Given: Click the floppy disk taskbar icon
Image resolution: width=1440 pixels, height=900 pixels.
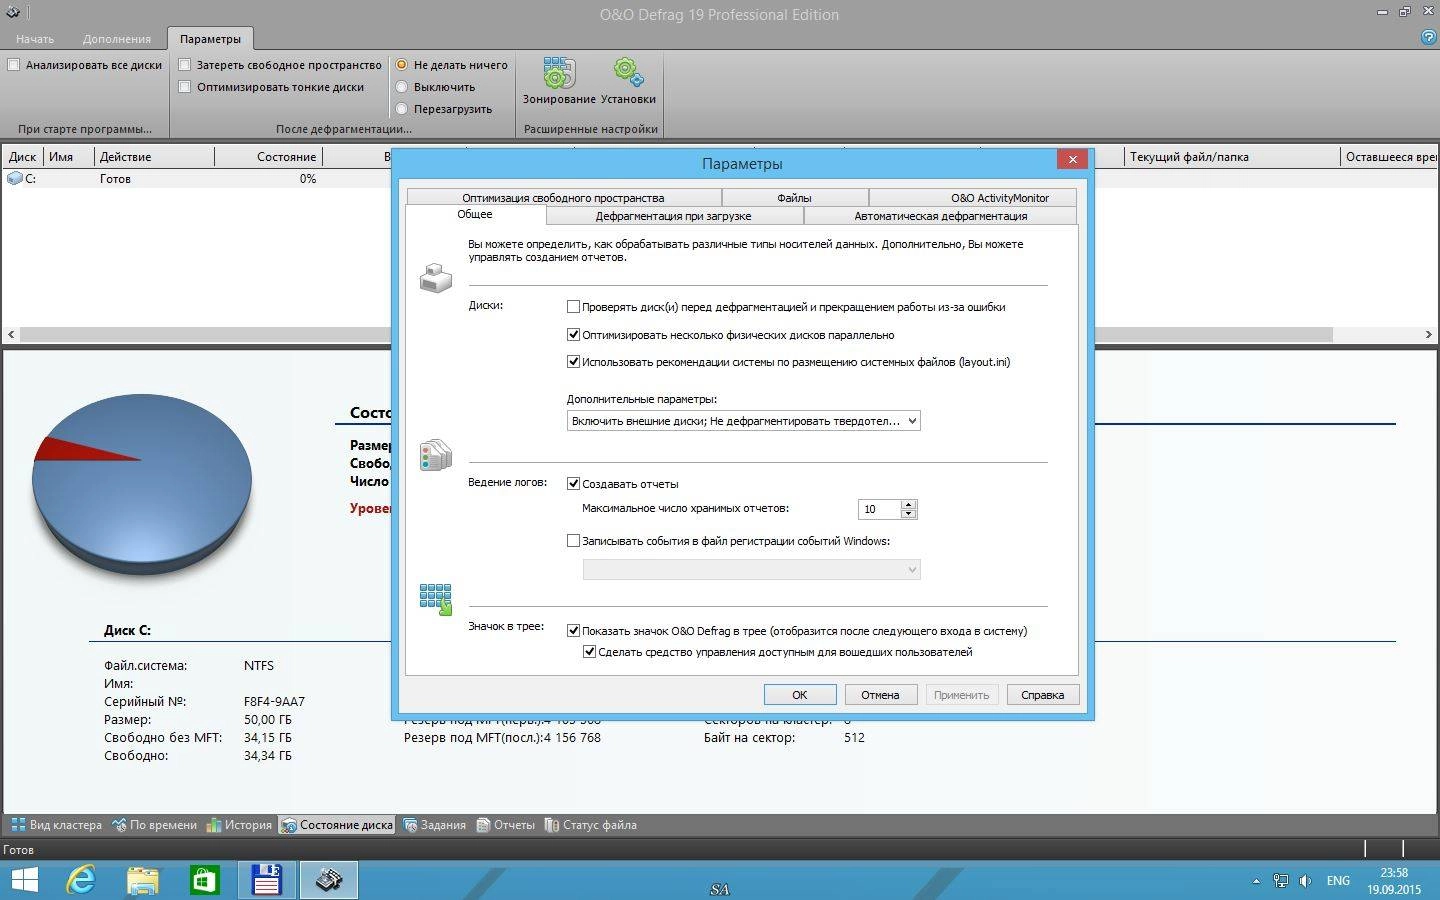Looking at the screenshot, I should (x=266, y=880).
